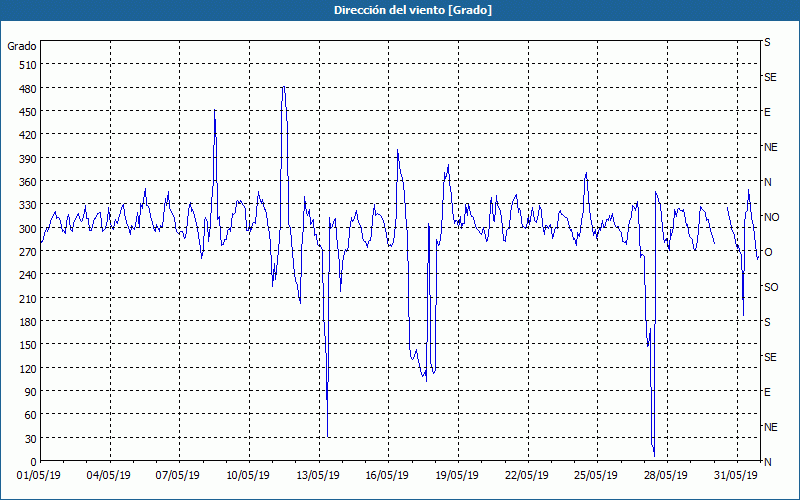This screenshot has width=800, height=500.
Task: Select the right-axis 'NE' label level with 390
Action: [770, 147]
